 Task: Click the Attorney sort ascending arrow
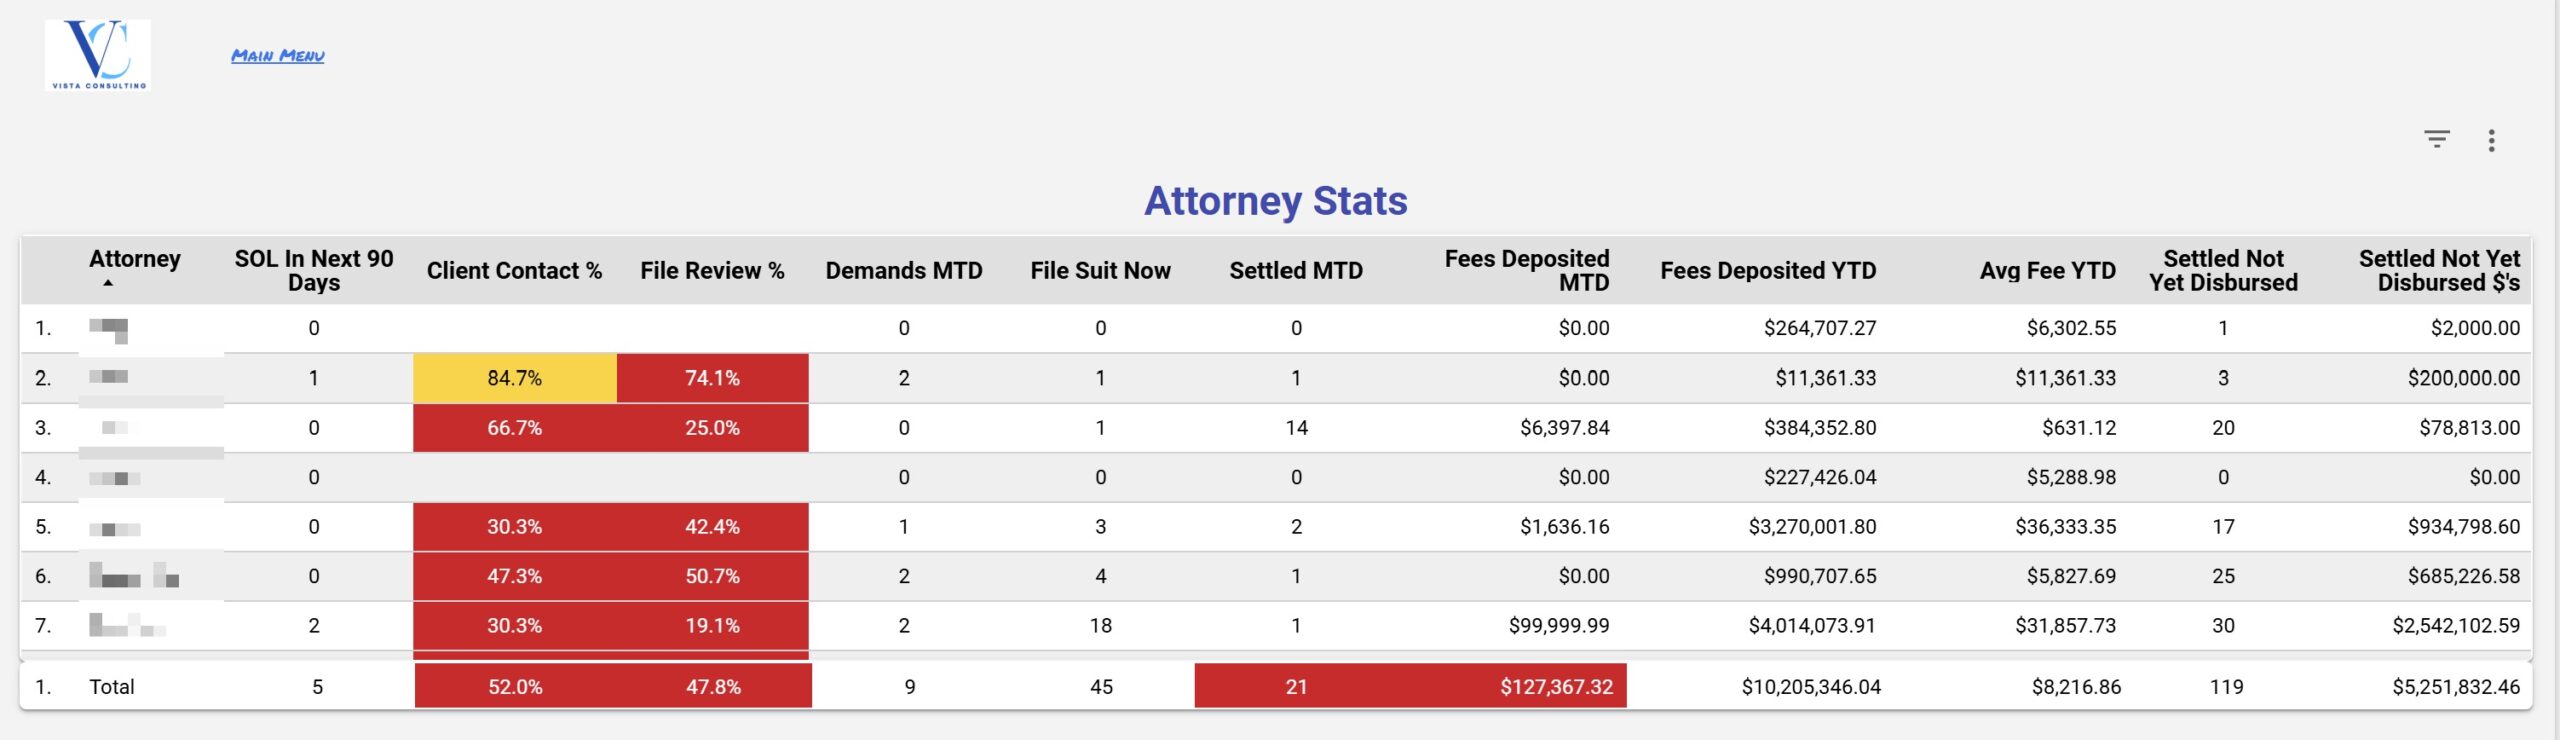click(108, 284)
